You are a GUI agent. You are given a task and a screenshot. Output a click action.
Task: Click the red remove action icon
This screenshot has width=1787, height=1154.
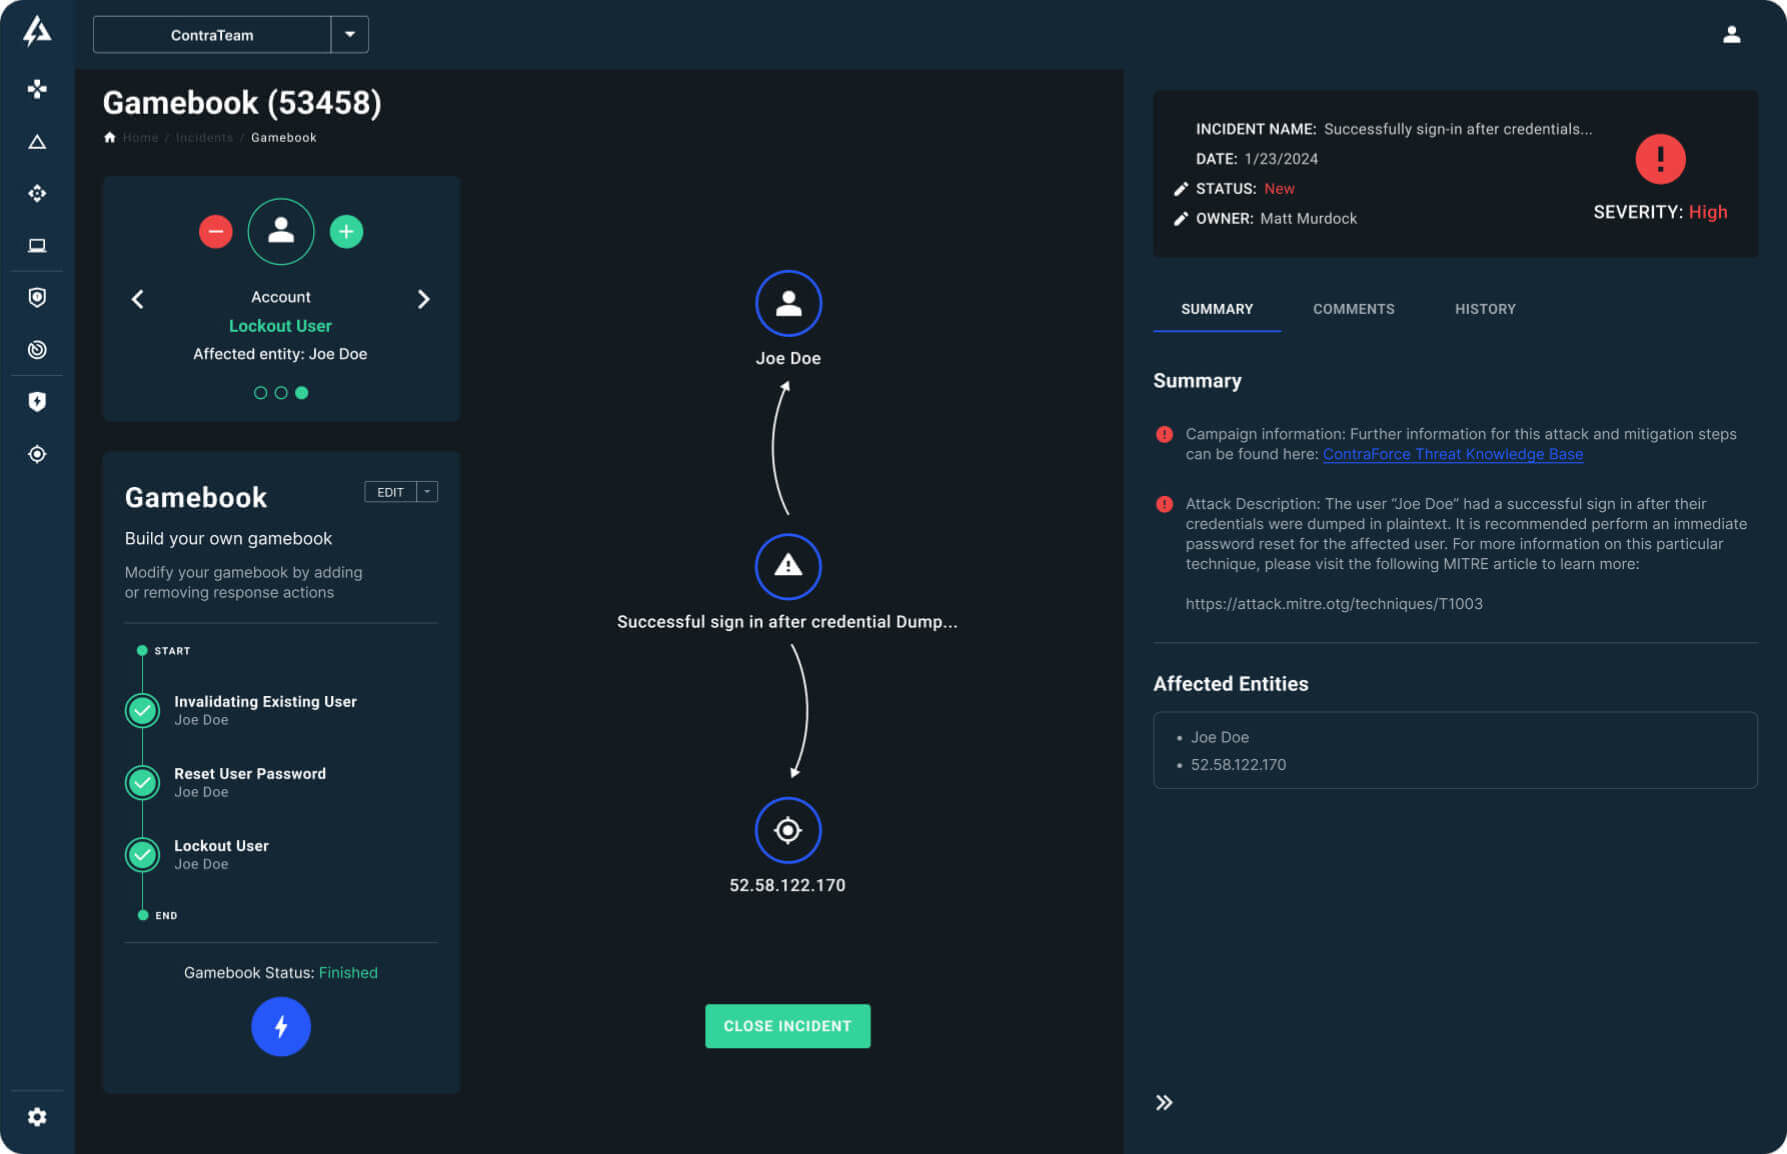pos(215,232)
